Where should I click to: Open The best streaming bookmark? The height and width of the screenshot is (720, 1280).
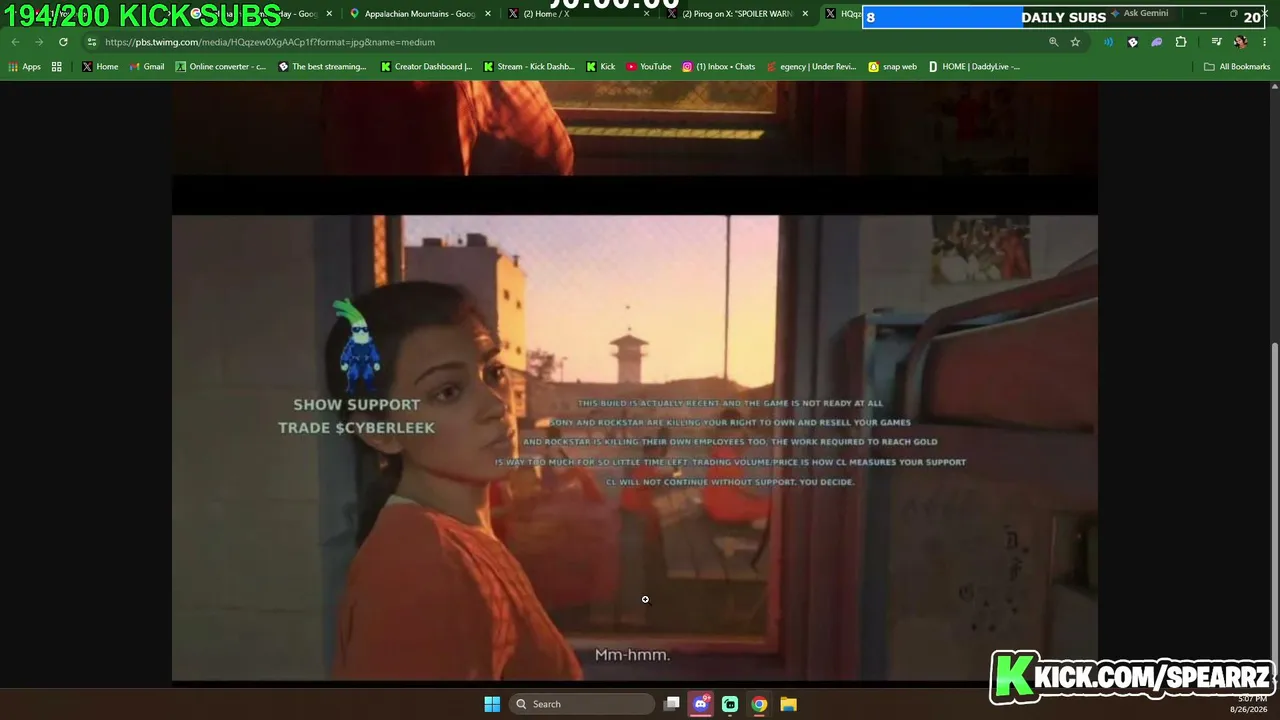click(x=322, y=67)
